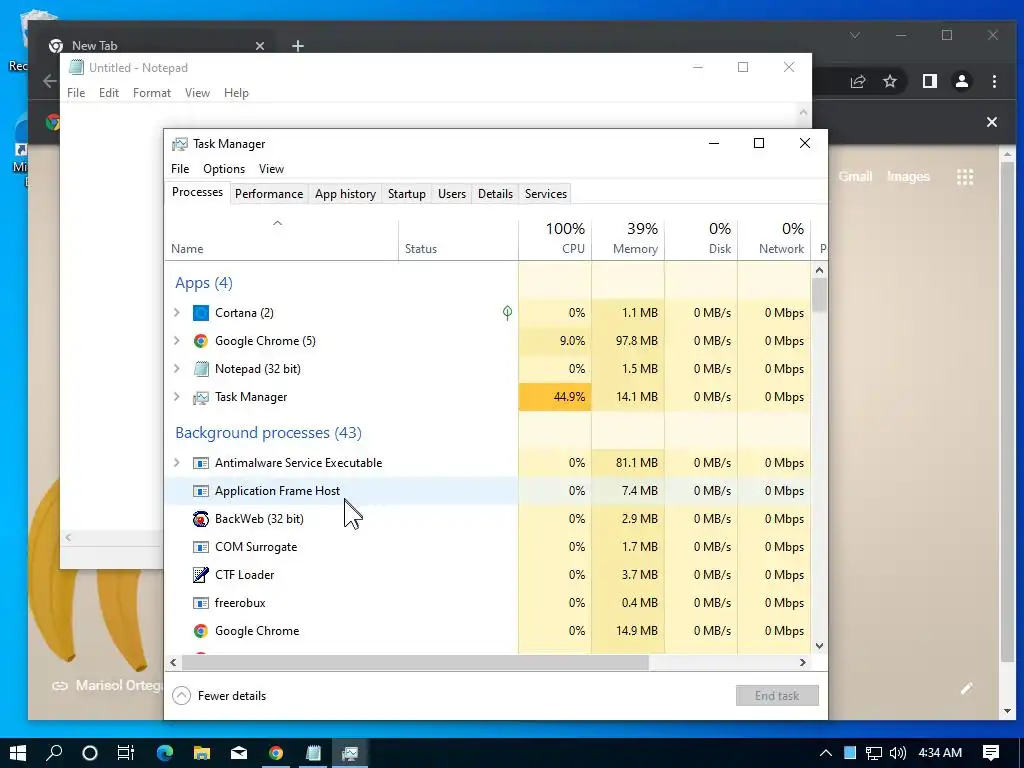Screen dimensions: 1024x768
Task: Click the Background processes (43) heading
Action: (x=268, y=433)
